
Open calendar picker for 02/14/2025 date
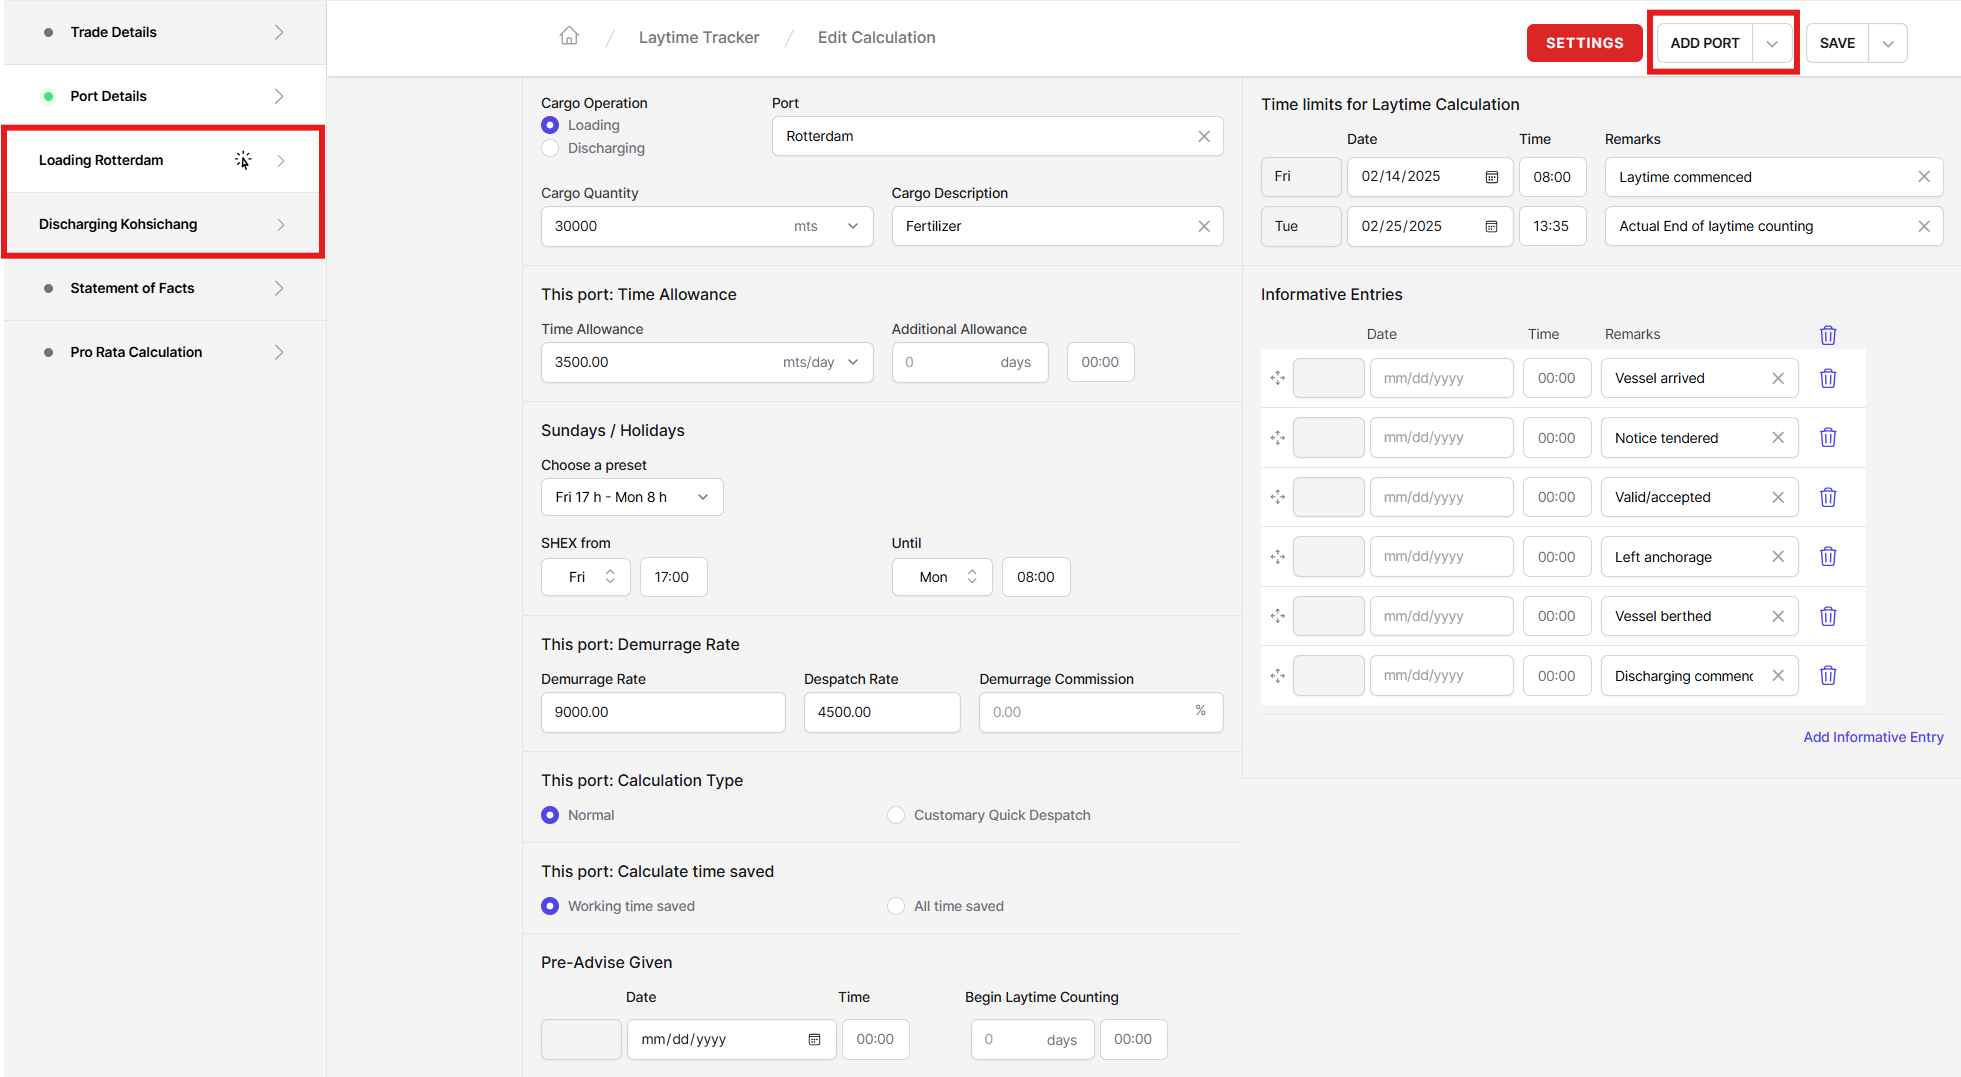pos(1491,177)
